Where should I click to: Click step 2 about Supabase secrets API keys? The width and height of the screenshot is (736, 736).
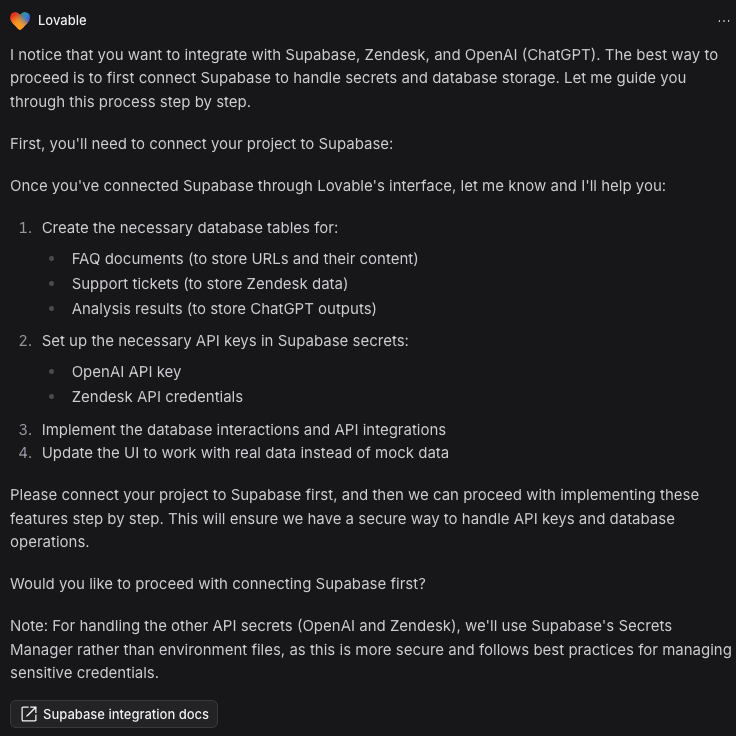pos(225,341)
